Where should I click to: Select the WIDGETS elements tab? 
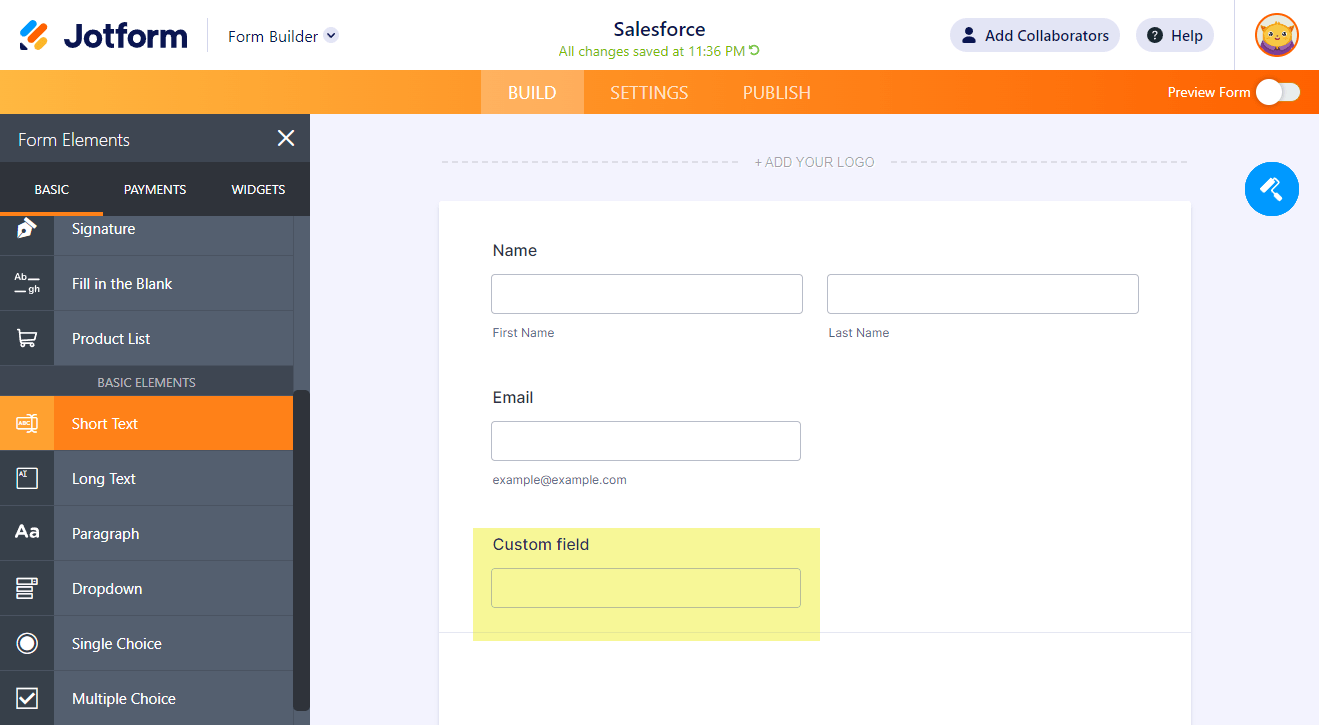[258, 189]
